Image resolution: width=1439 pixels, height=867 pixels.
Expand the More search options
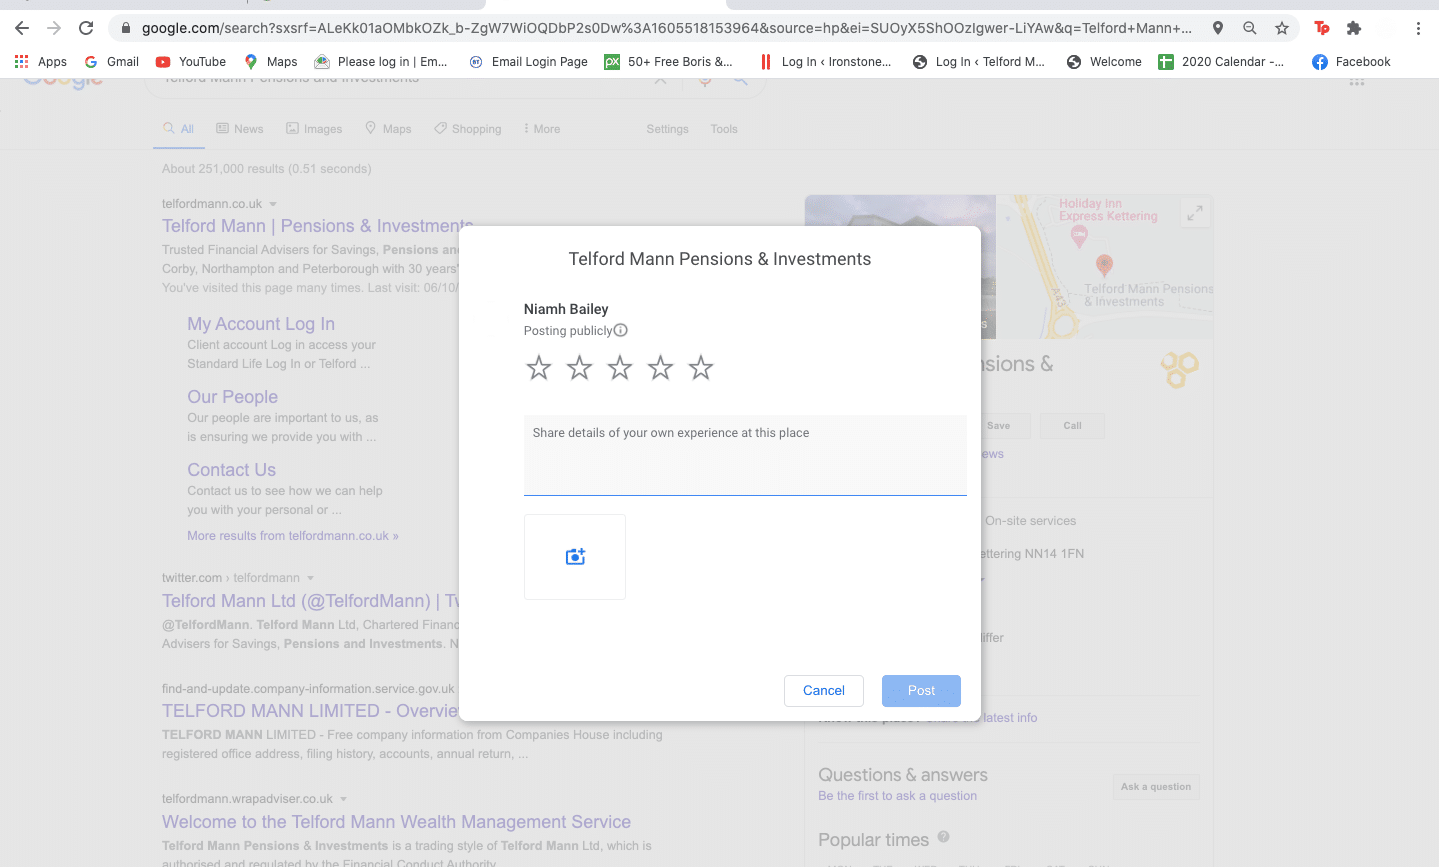[x=542, y=129]
